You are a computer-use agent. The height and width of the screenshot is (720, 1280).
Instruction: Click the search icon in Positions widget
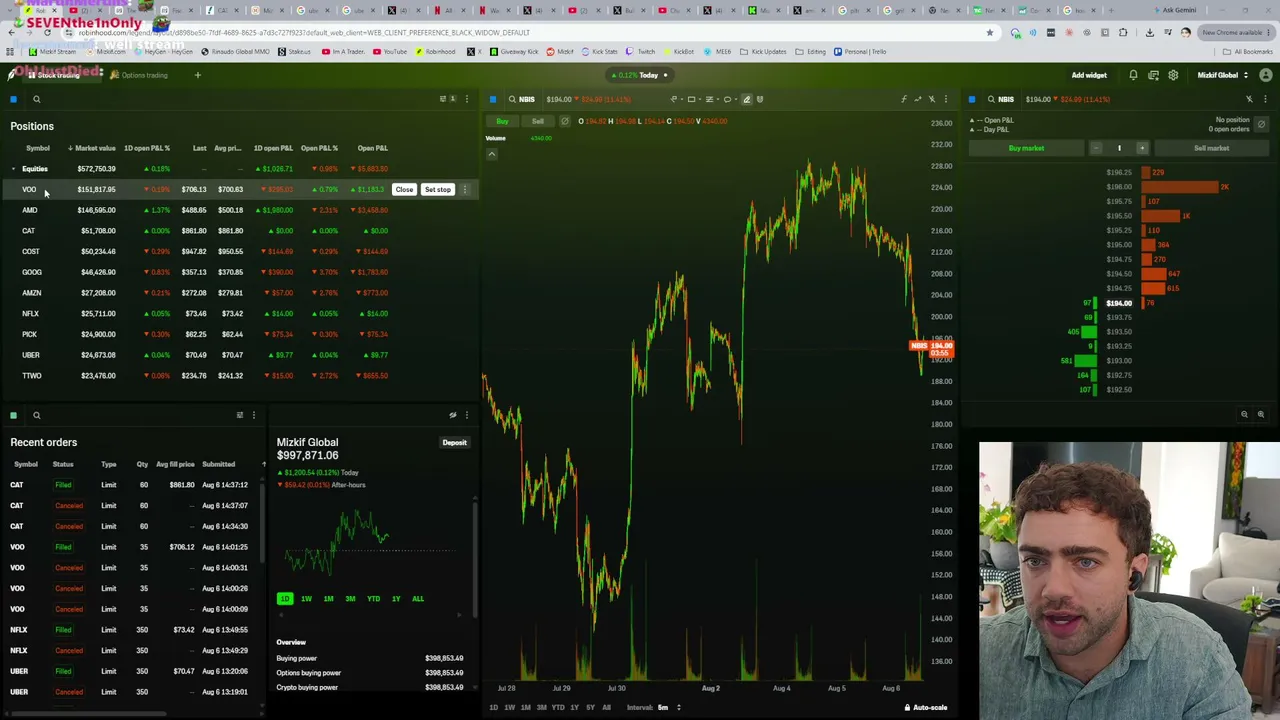click(36, 99)
